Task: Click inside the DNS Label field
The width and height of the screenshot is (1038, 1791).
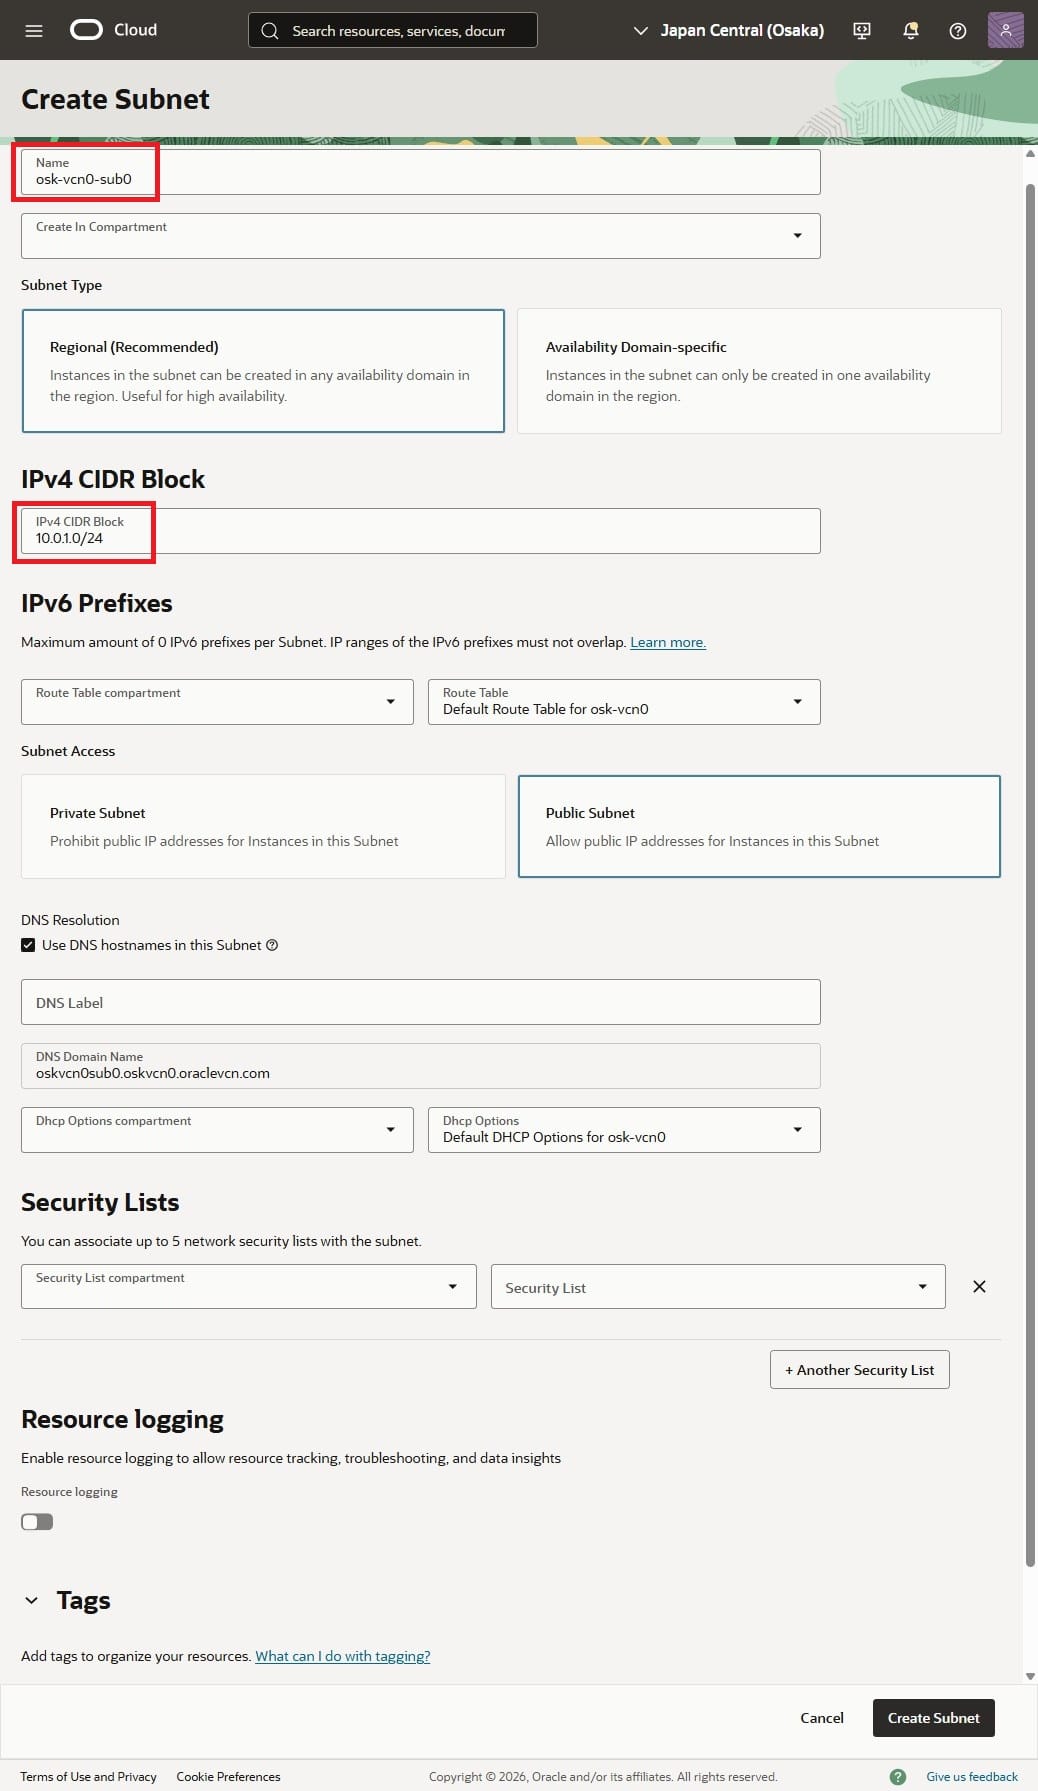Action: click(x=420, y=1001)
